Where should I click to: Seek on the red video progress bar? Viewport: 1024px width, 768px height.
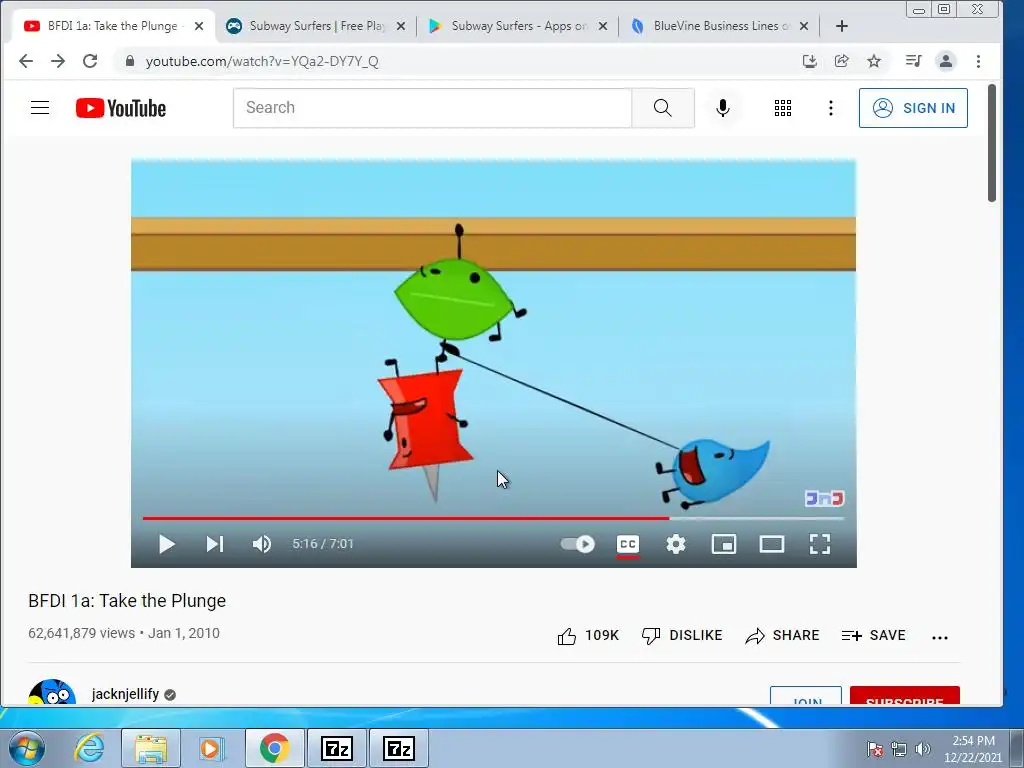[494, 519]
